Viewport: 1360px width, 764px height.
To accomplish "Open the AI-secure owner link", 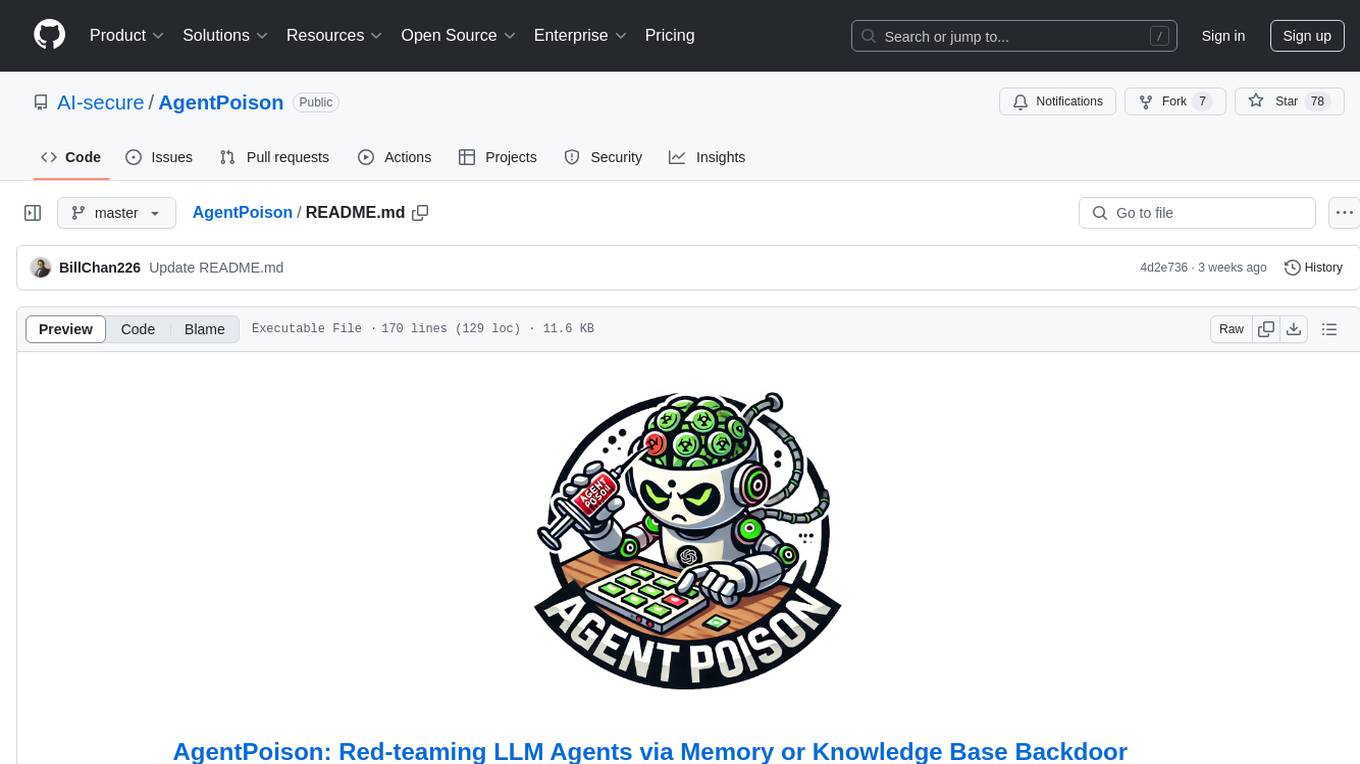I will 100,102.
